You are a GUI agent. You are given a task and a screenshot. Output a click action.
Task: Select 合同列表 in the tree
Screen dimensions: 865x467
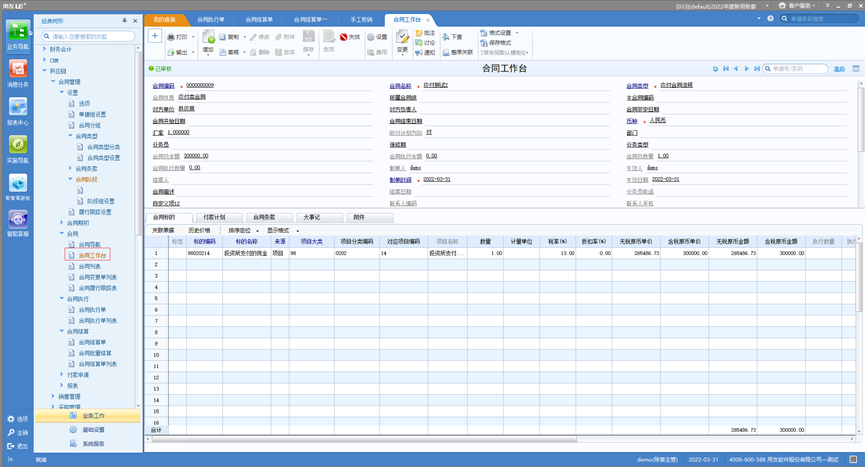[x=89, y=266]
